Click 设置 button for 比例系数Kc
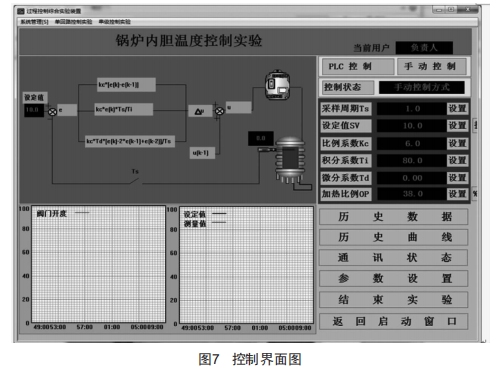This screenshot has height=371, width=498. (x=457, y=144)
